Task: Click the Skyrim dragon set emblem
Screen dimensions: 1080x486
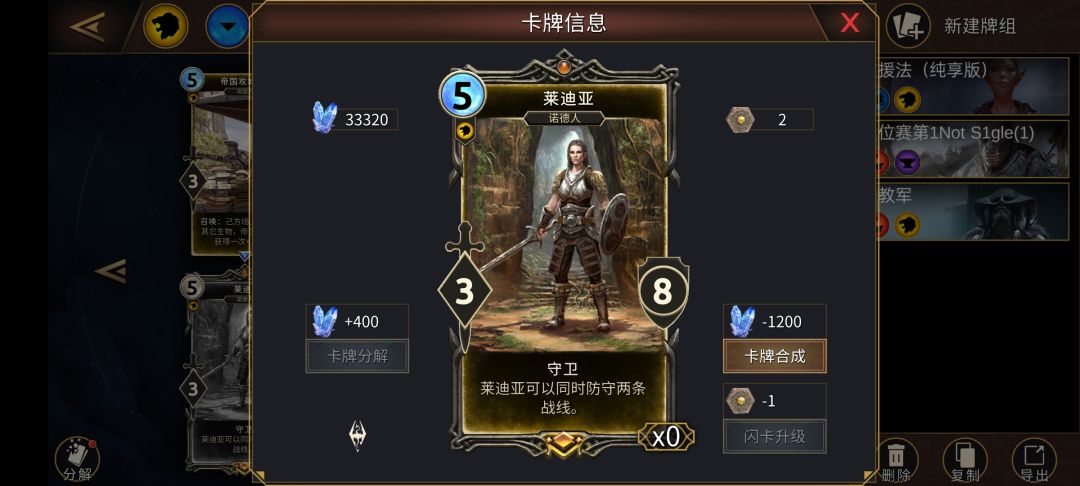Action: pyautogui.click(x=358, y=435)
